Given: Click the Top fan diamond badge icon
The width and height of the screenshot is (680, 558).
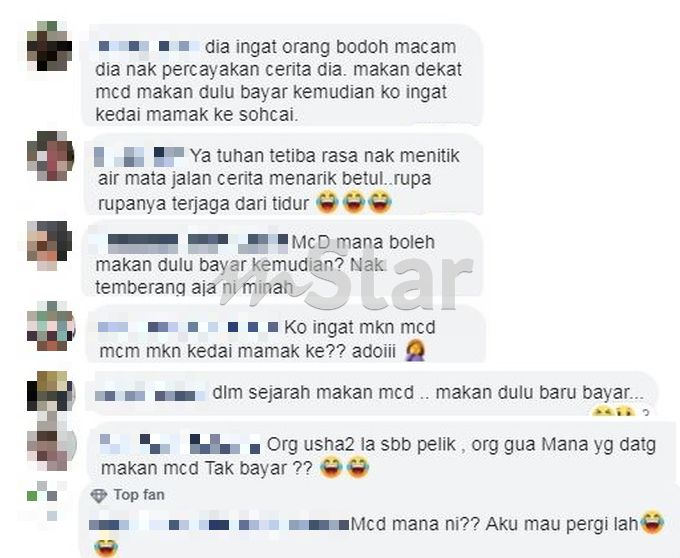Looking at the screenshot, I should 98,496.
